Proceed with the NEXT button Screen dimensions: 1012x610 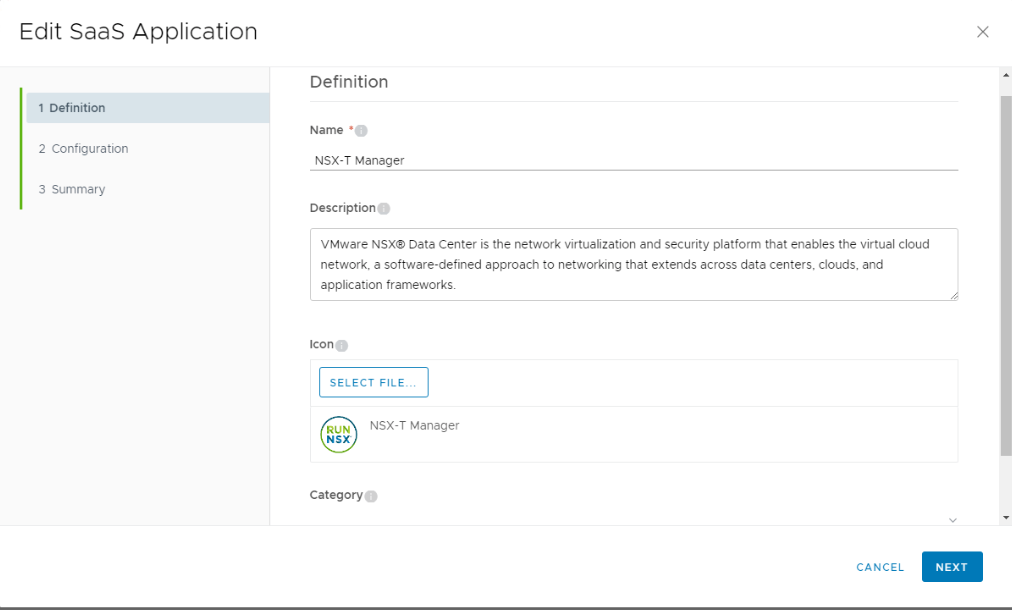click(x=952, y=567)
